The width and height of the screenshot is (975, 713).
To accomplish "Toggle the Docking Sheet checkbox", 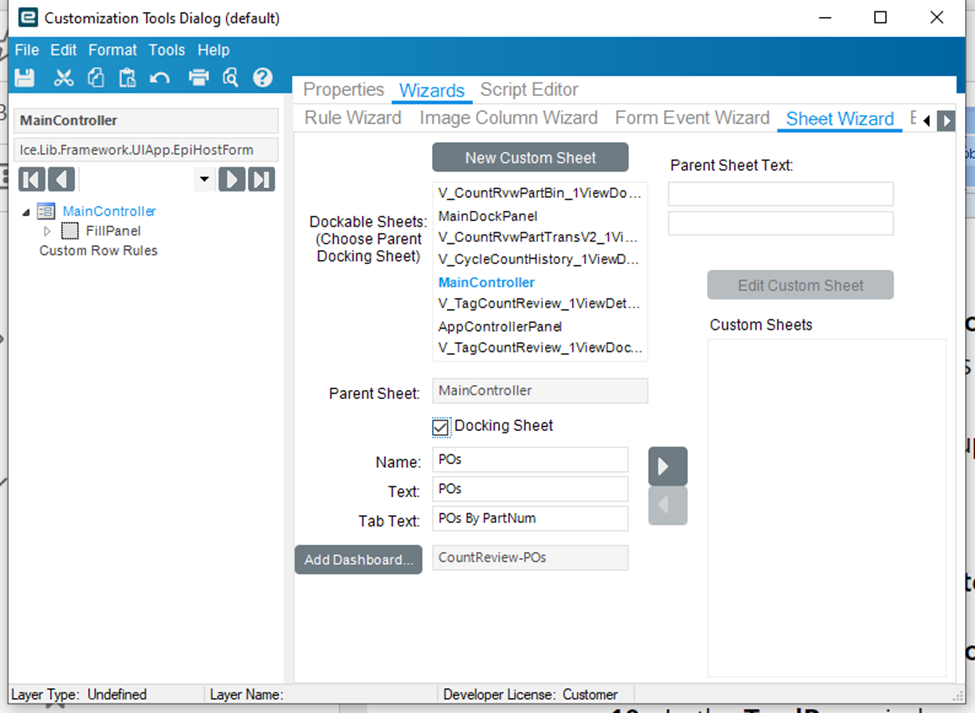I will [x=440, y=427].
